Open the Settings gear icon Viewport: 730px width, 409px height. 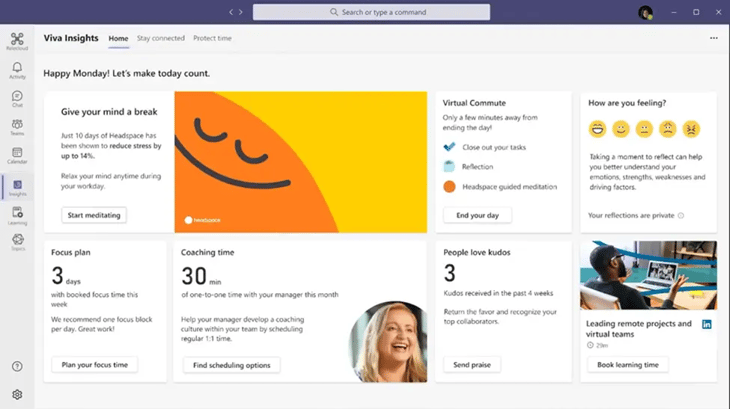17,394
